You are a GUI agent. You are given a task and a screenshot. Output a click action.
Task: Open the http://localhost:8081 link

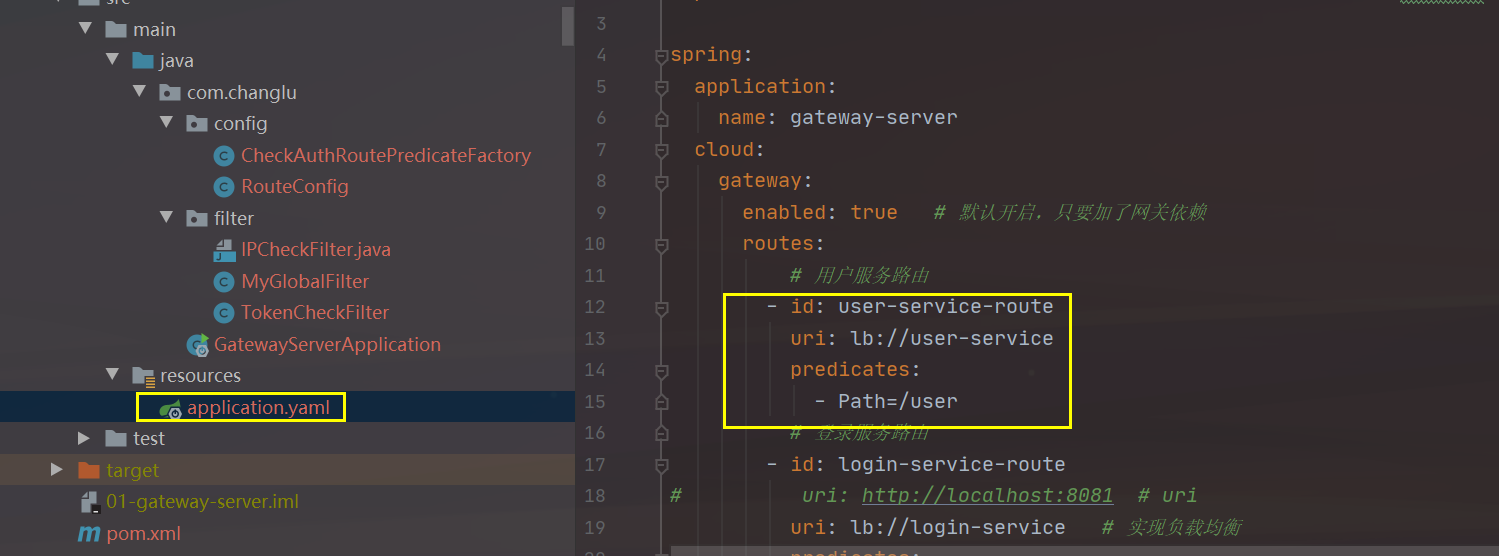[988, 496]
